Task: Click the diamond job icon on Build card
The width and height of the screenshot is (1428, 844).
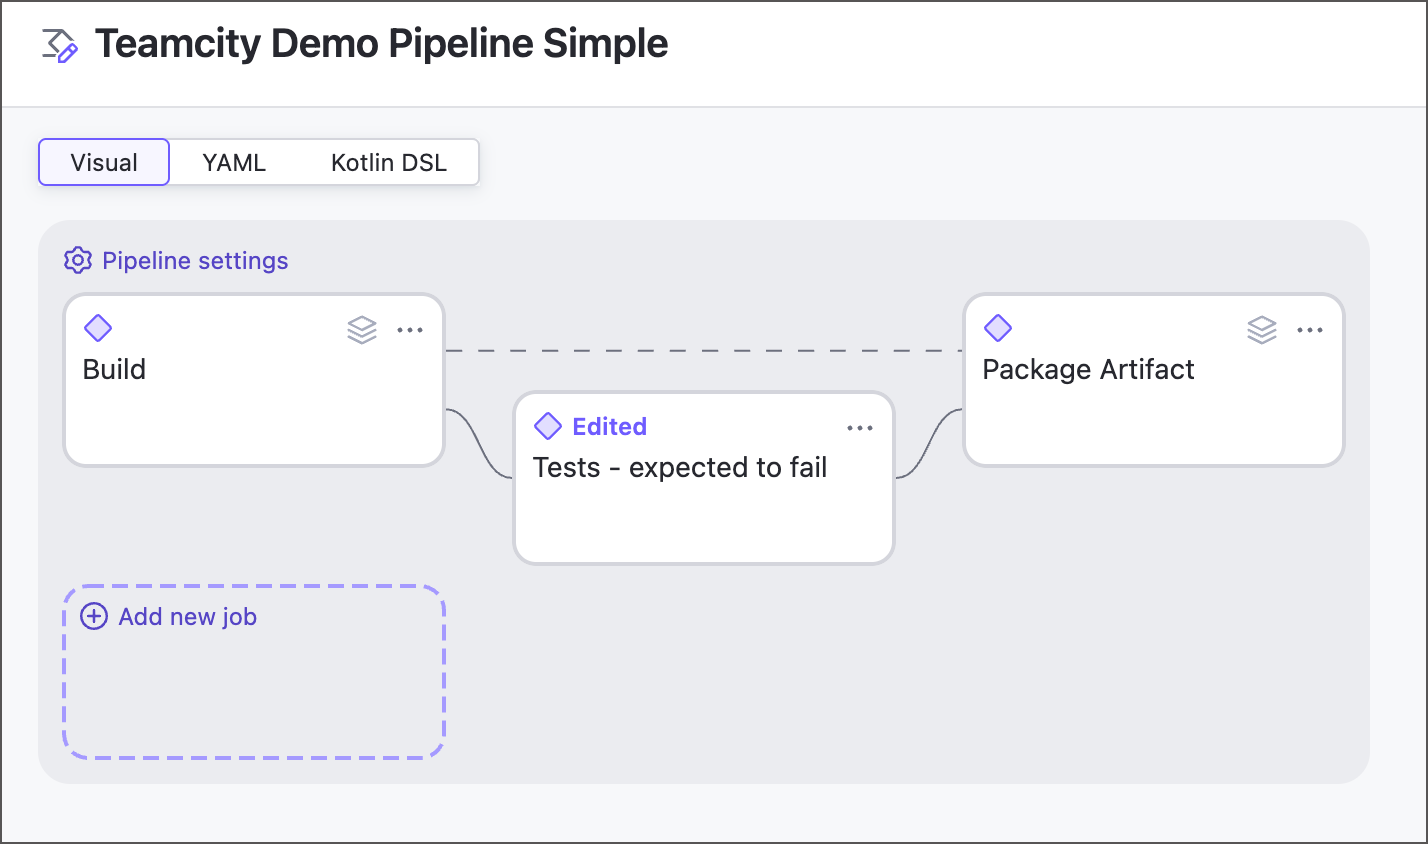Action: (x=98, y=328)
